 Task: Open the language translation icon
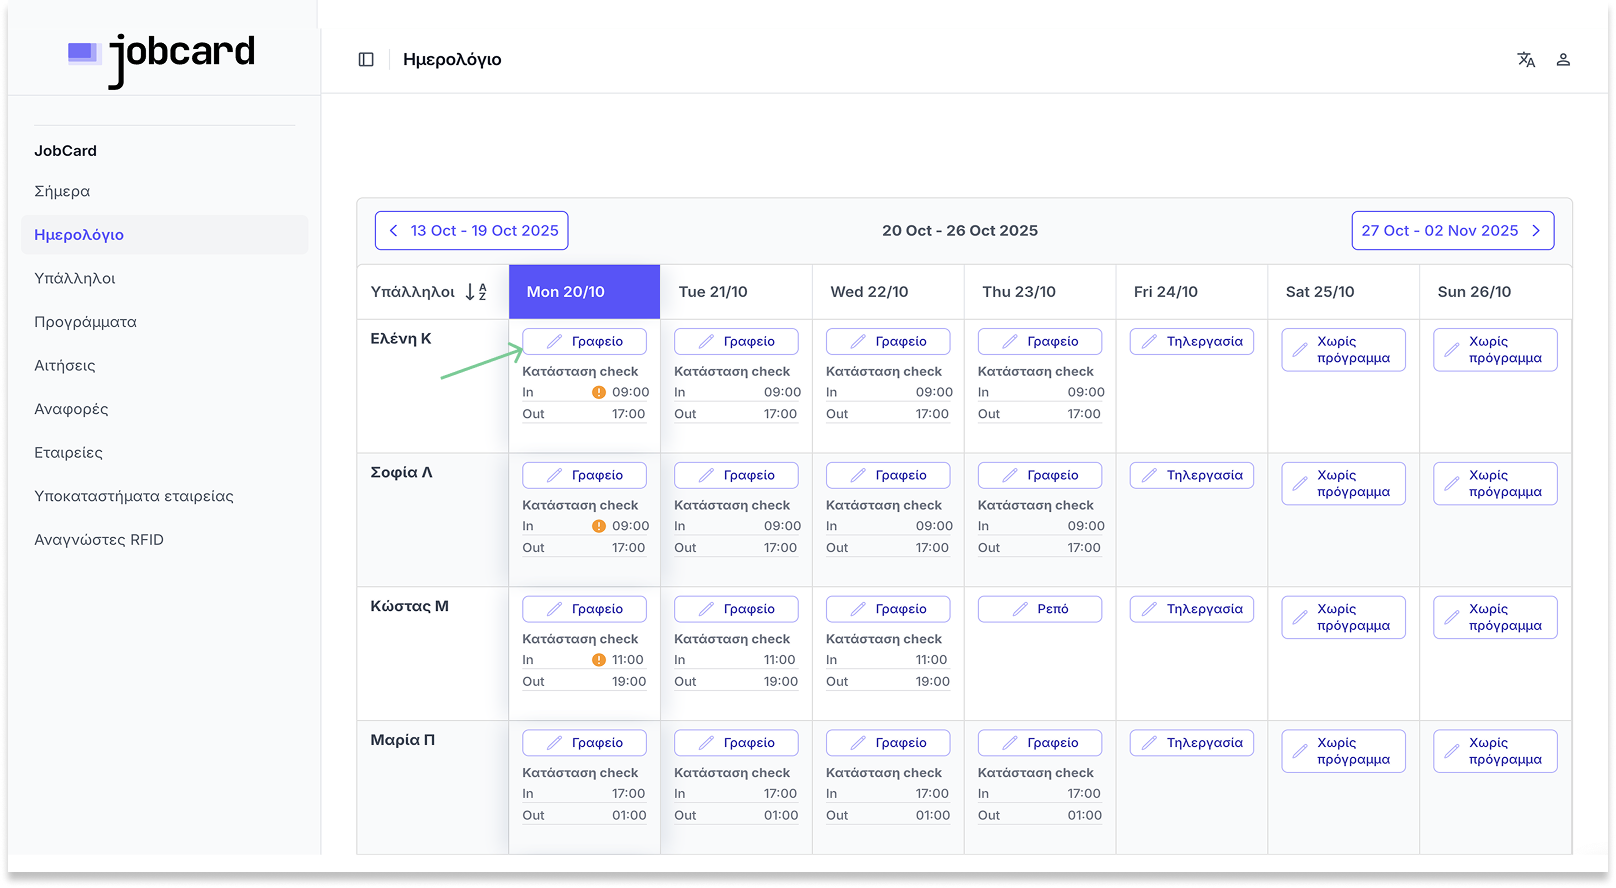(x=1526, y=60)
